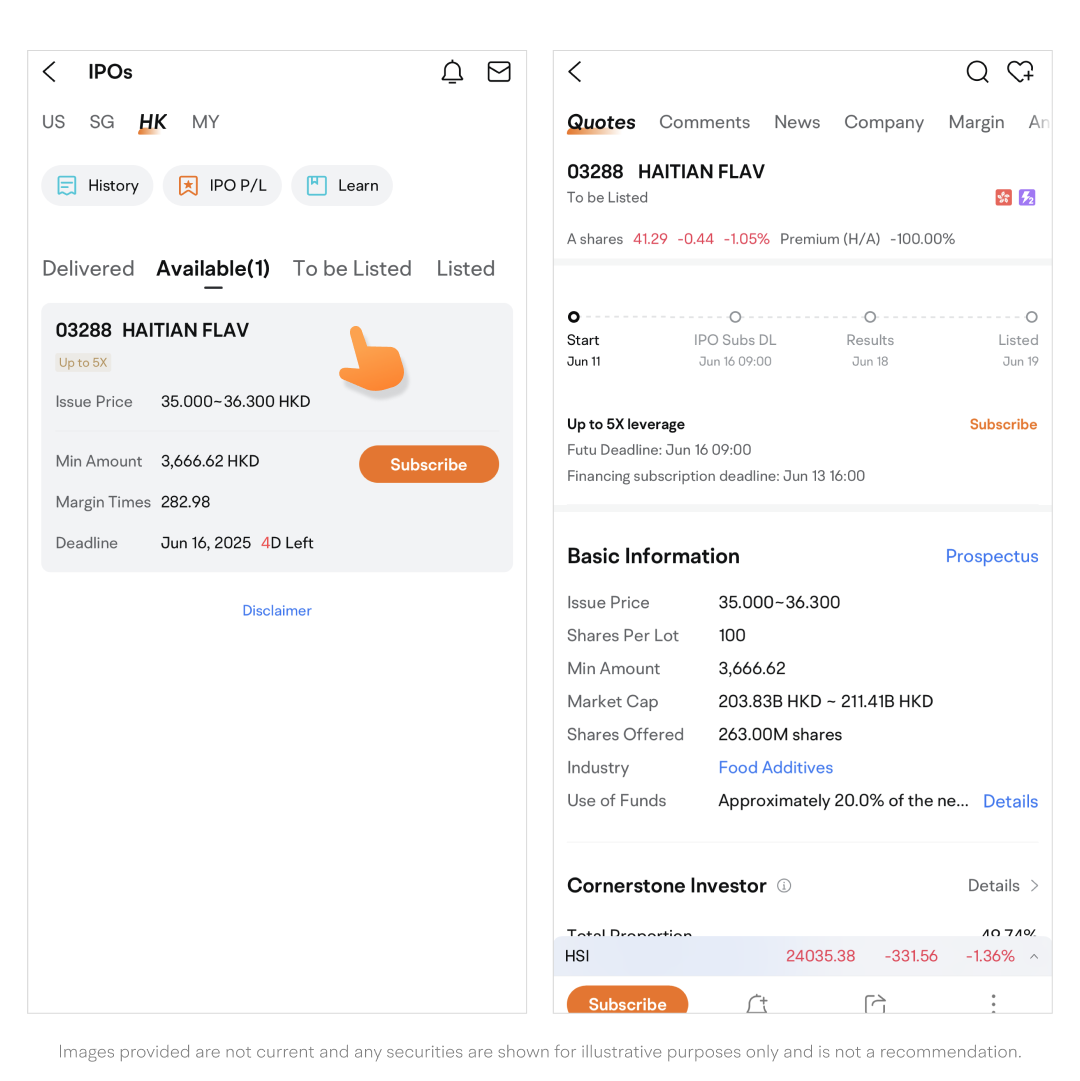Subscribe to the HAITIAN FLAV IPO card

428,464
